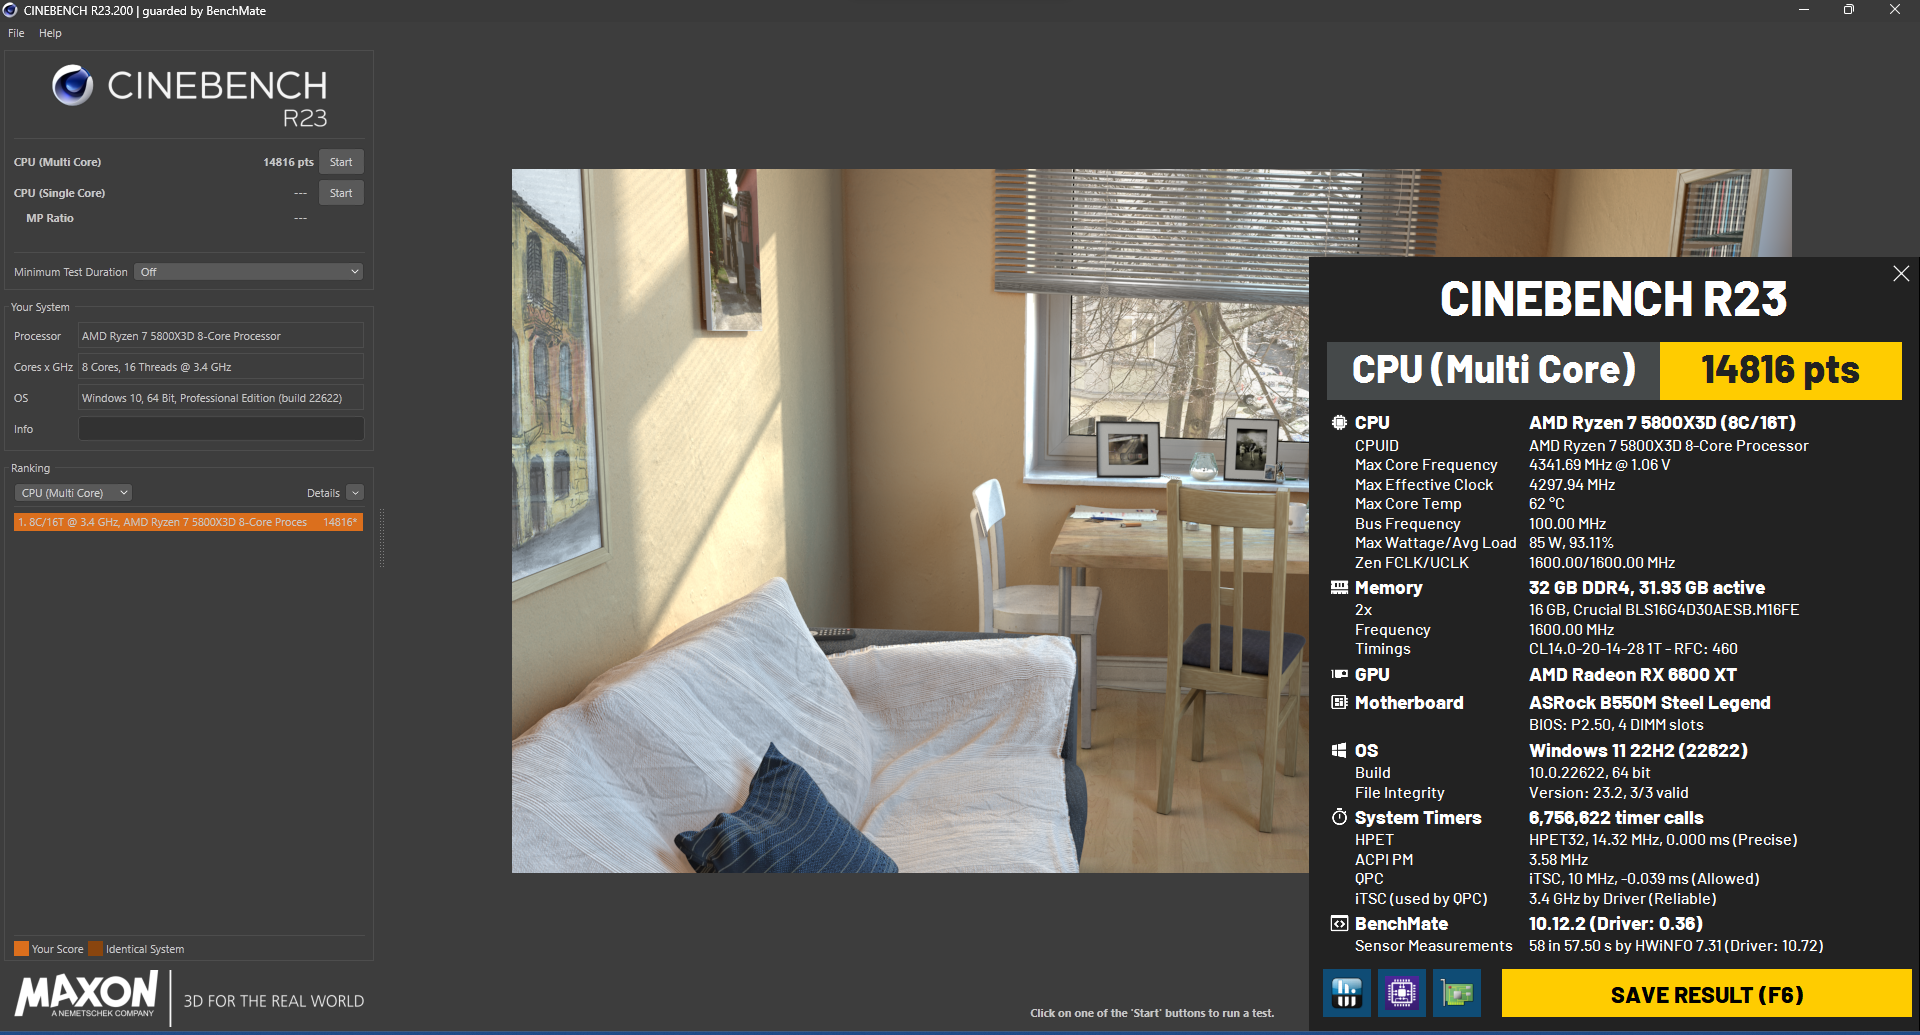Click the BenchMate icon in the results panel
The height and width of the screenshot is (1035, 1920).
point(1340,923)
